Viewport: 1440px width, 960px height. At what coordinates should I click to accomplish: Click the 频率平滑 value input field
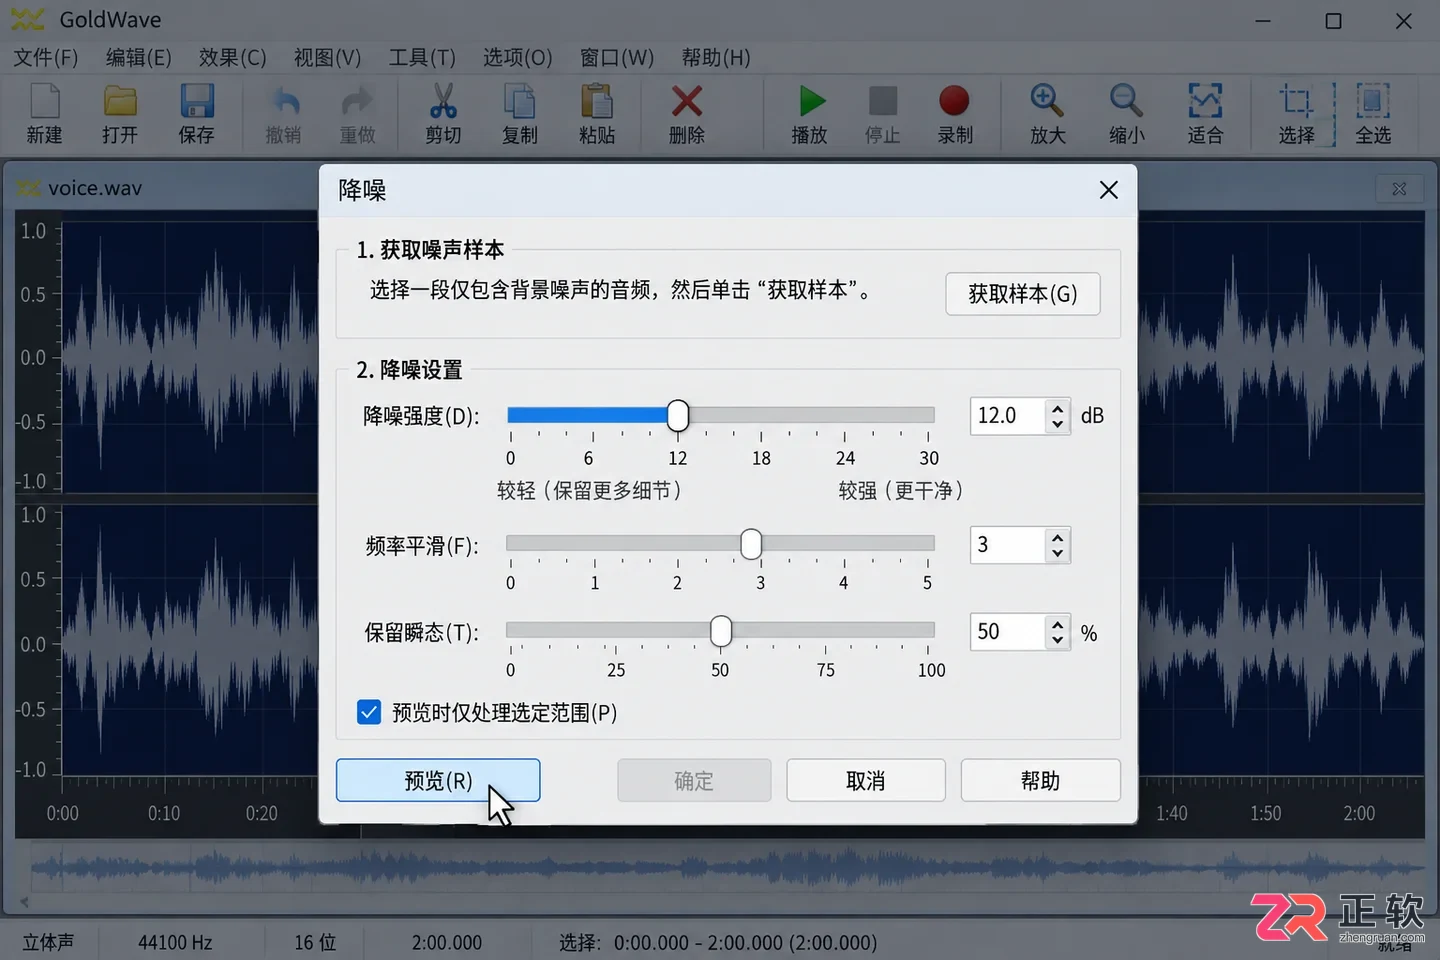(1008, 545)
